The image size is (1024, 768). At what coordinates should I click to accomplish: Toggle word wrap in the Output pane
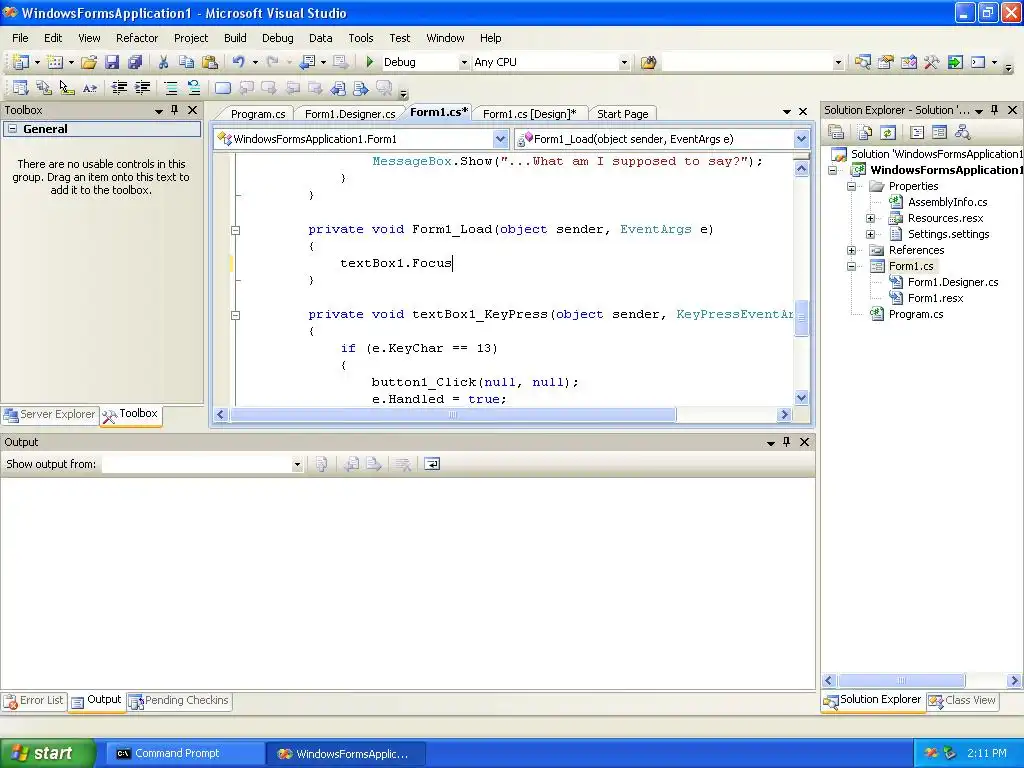pyautogui.click(x=432, y=464)
